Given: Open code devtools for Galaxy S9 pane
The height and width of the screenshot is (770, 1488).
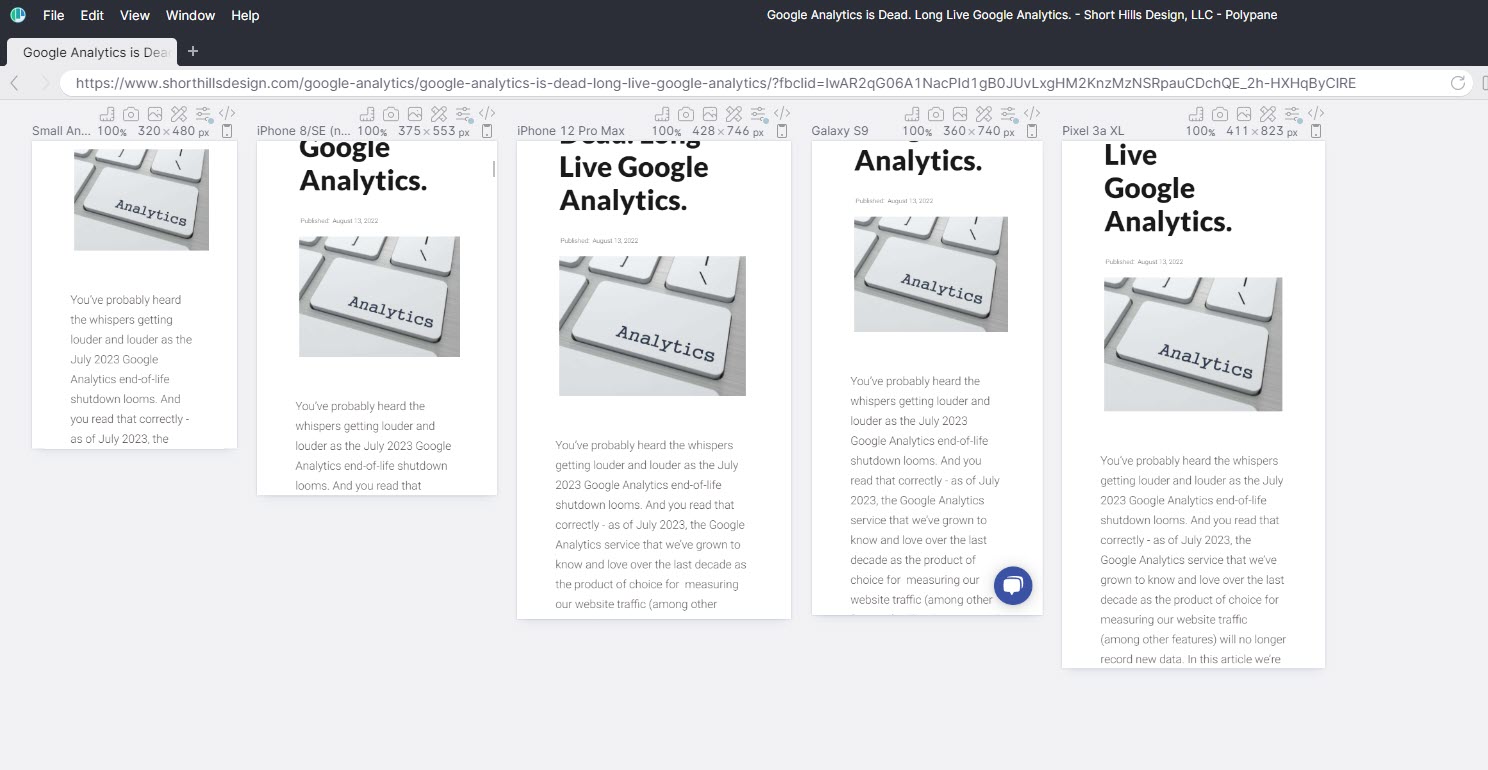Looking at the screenshot, I should [1032, 114].
